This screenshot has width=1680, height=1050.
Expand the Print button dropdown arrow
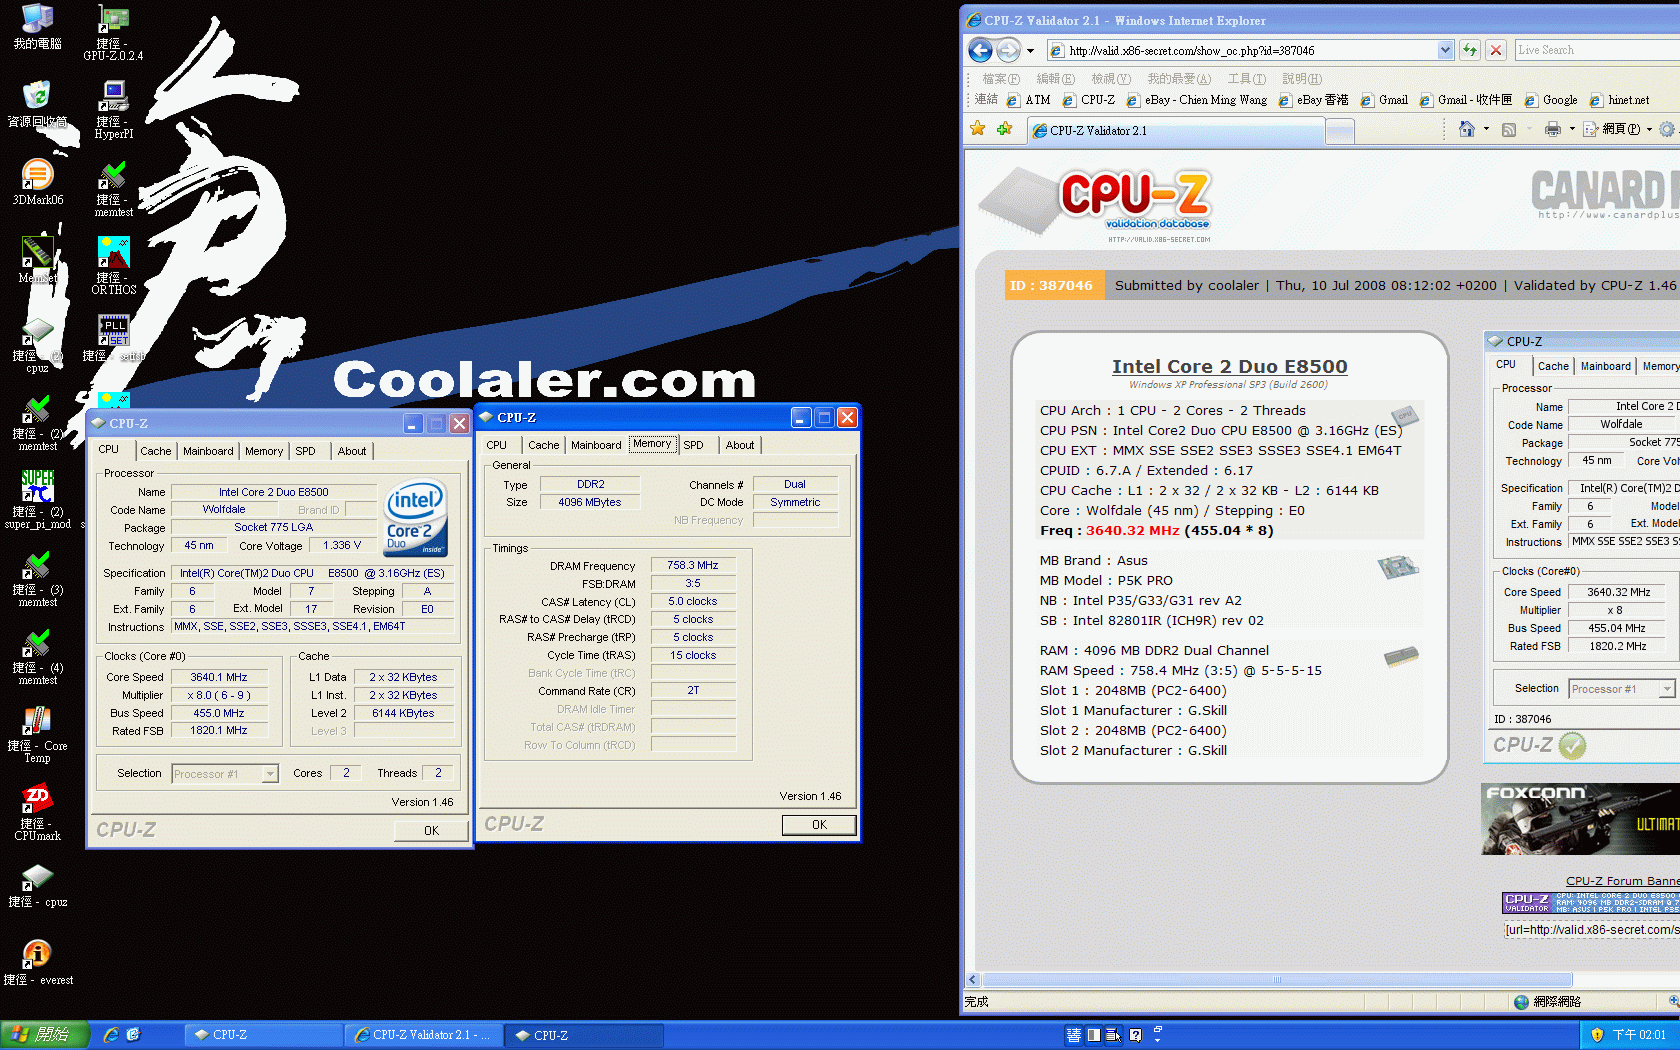(1572, 129)
